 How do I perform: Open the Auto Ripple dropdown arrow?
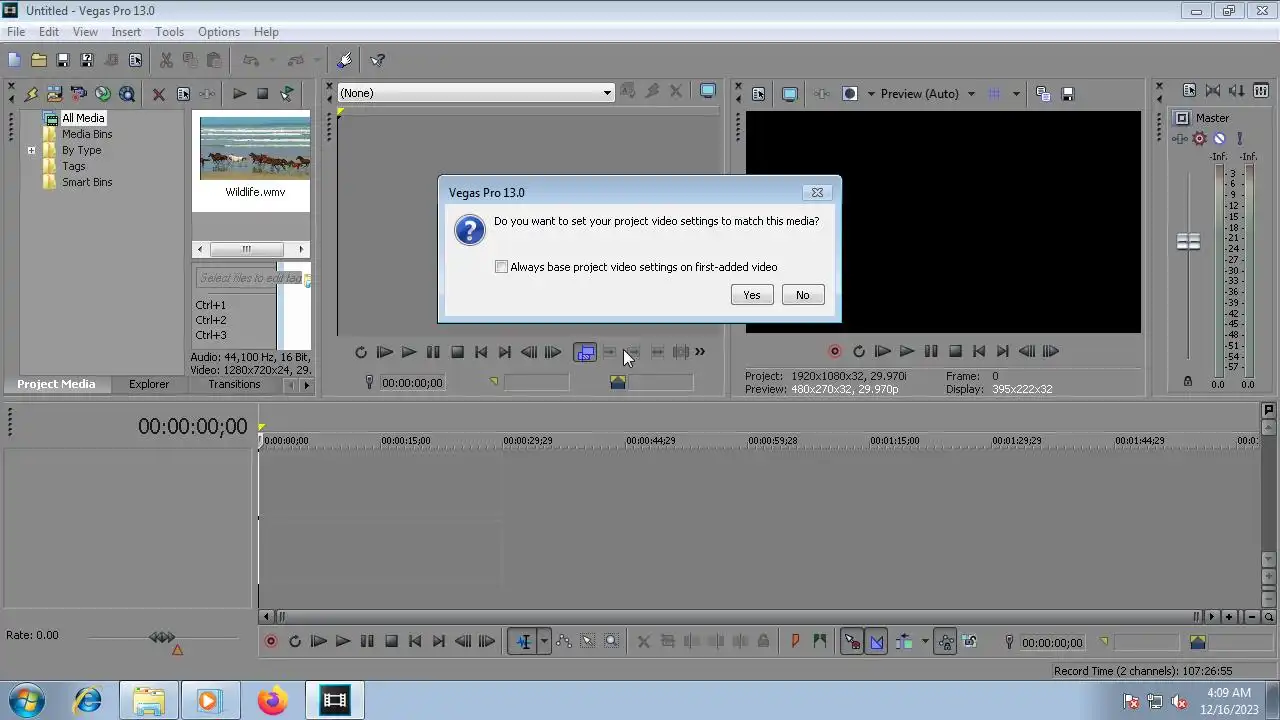click(925, 642)
